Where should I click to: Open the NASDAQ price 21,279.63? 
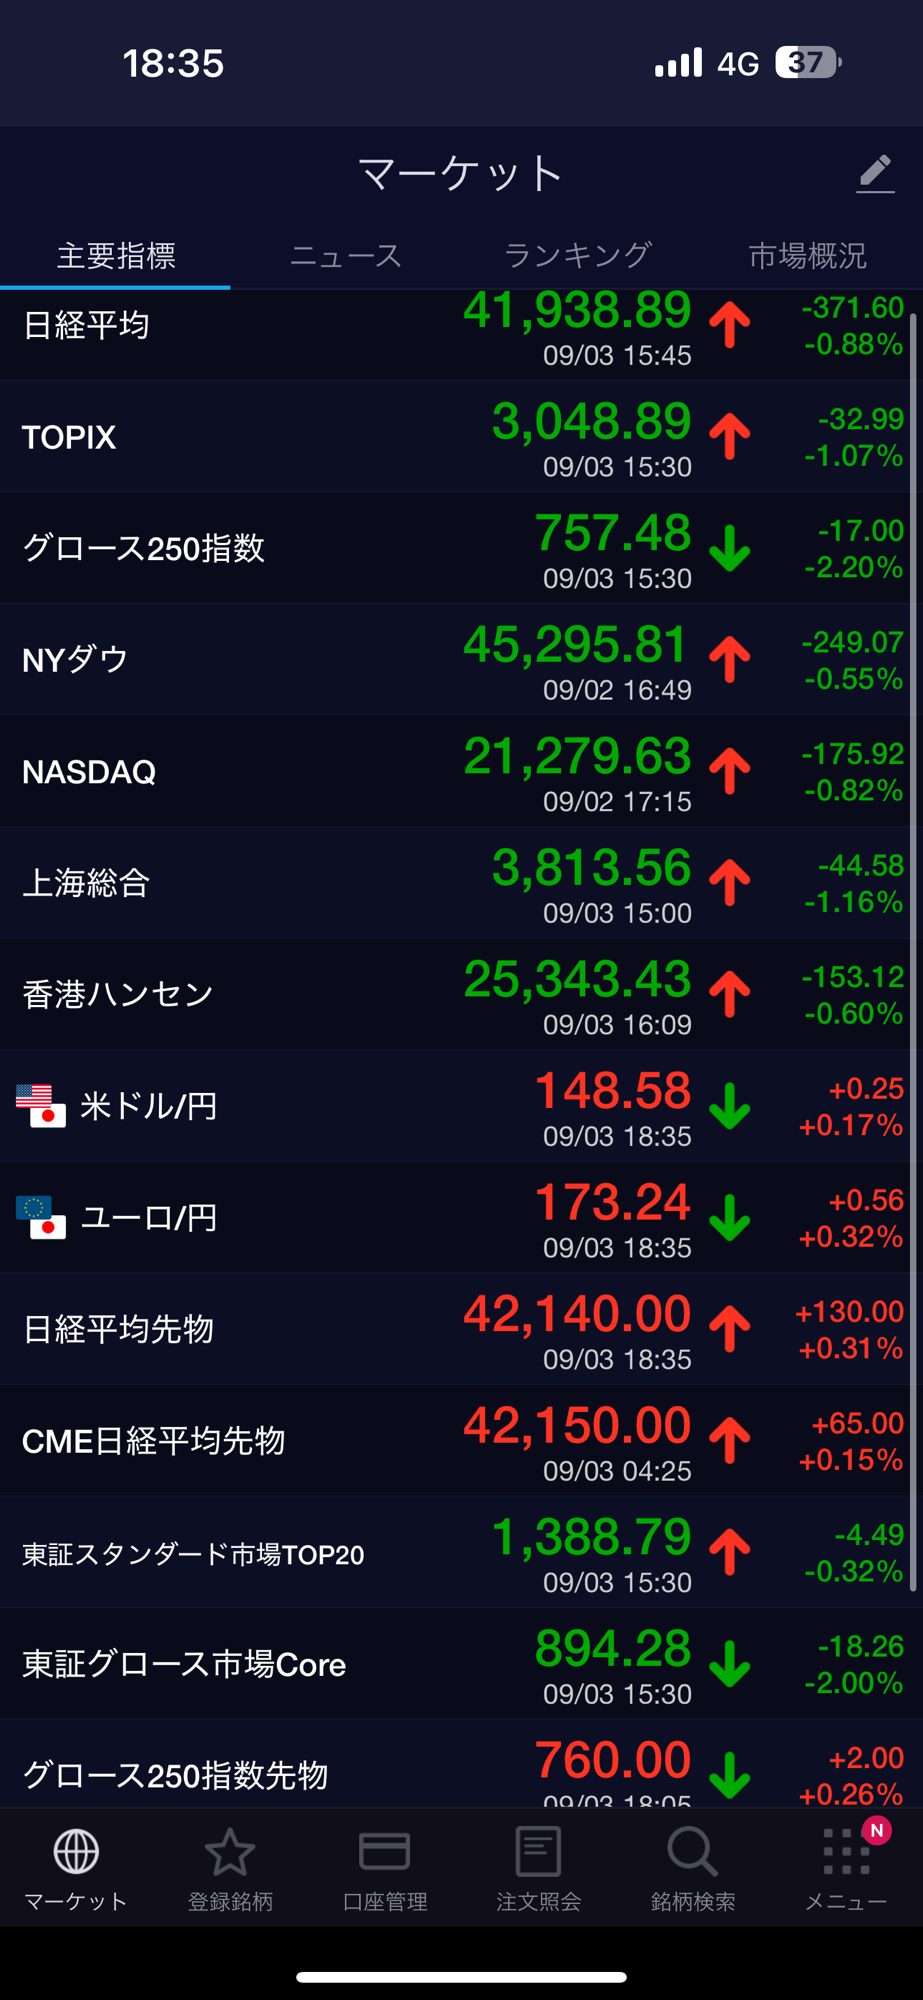click(x=577, y=756)
